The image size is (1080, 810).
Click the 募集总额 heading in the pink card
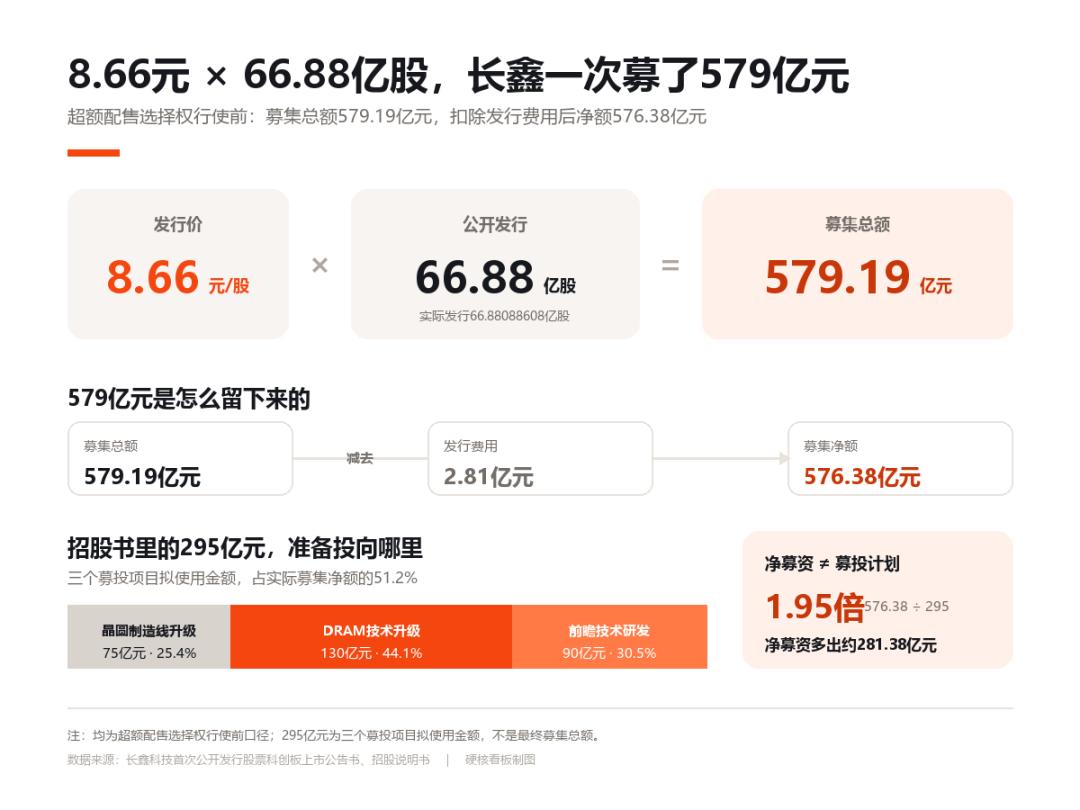(858, 225)
